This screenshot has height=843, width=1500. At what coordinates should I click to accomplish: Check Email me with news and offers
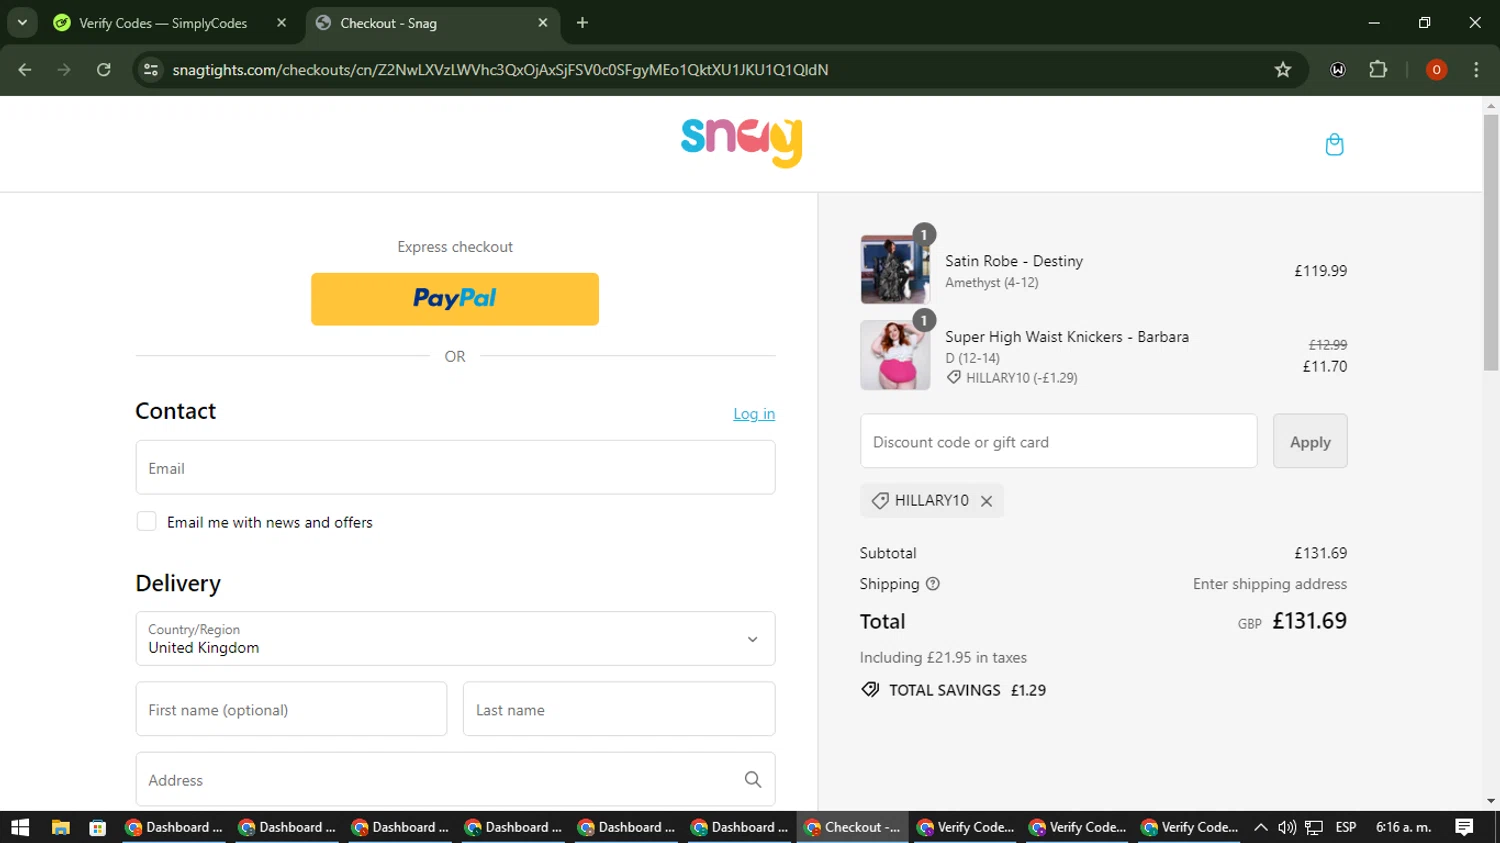pos(146,522)
